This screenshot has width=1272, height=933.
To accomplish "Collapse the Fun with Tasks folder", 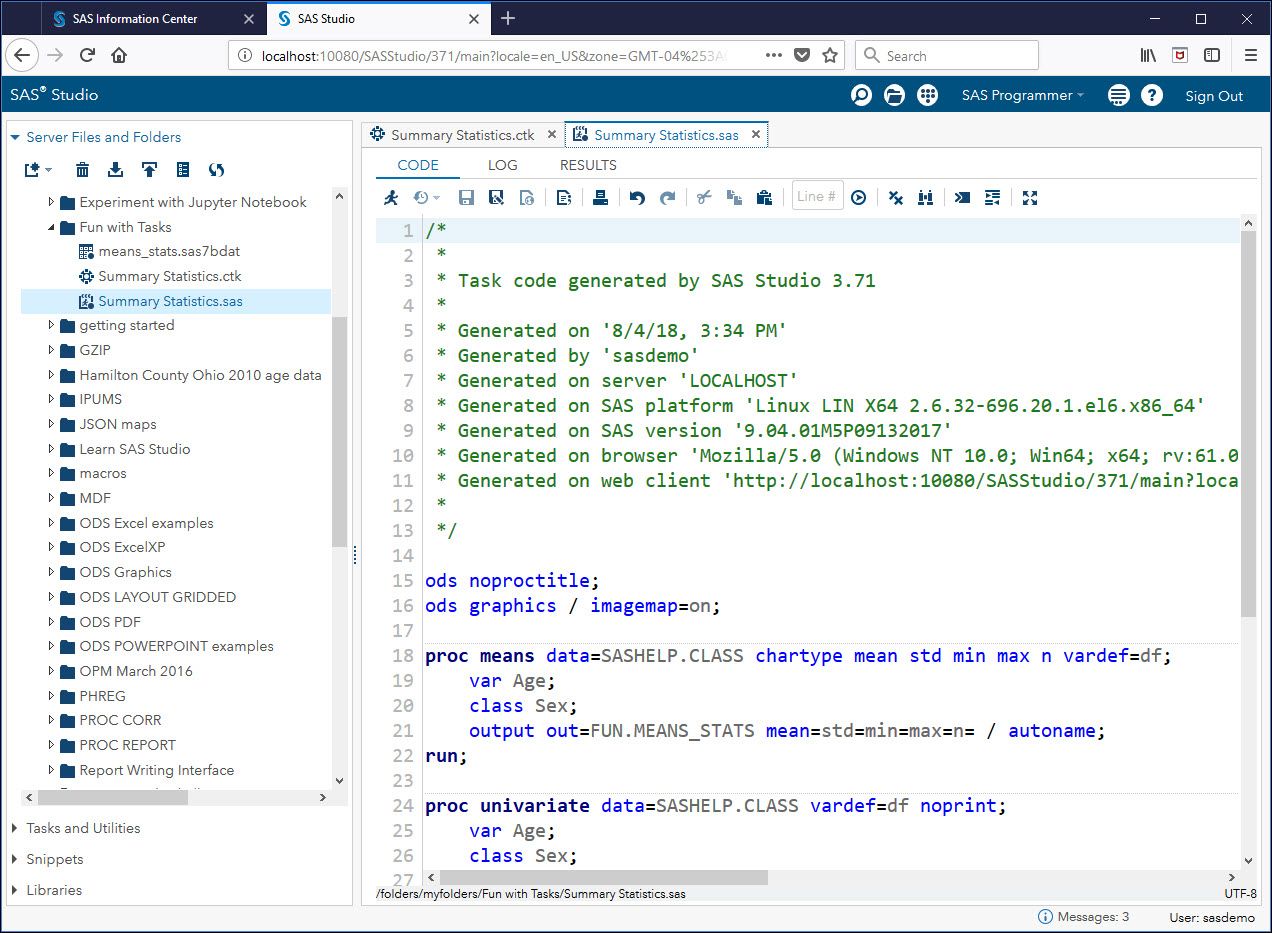I will pyautogui.click(x=52, y=227).
